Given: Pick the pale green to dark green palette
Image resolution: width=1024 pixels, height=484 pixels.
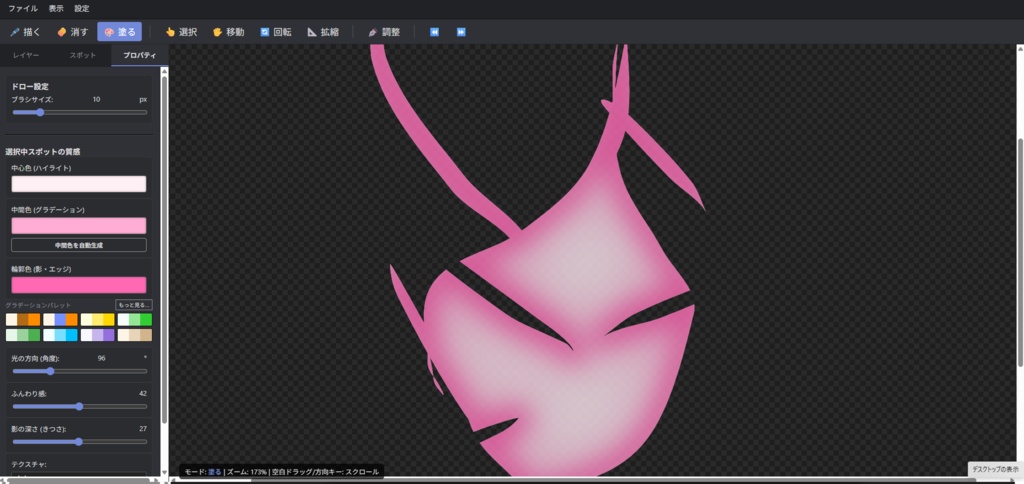Looking at the screenshot, I should 23,335.
